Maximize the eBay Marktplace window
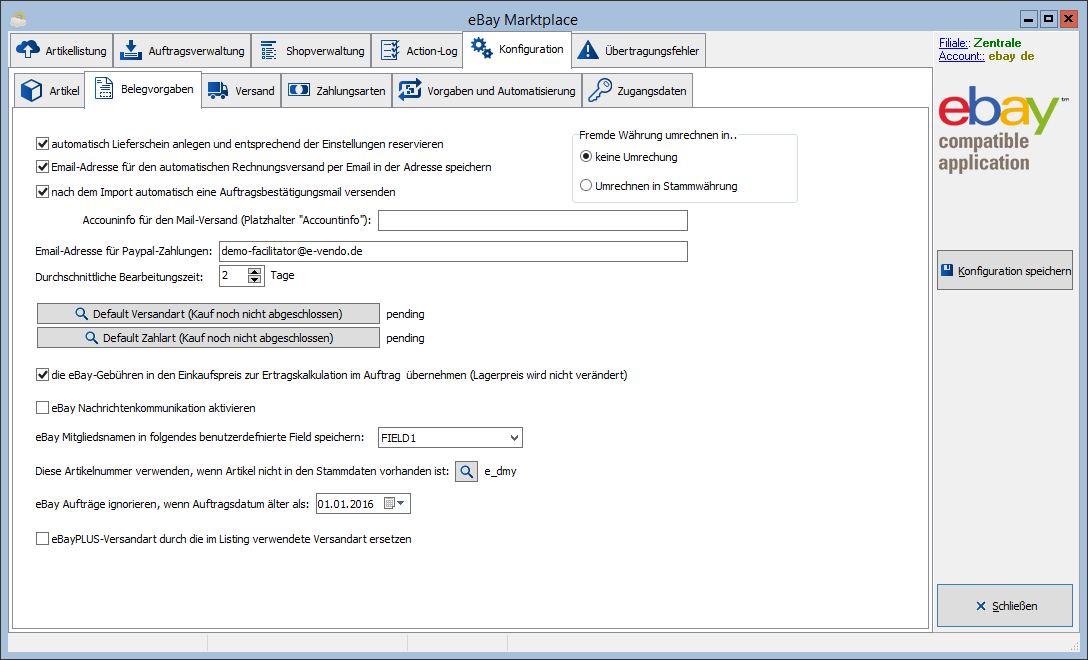This screenshot has height=660, width=1088. (1048, 19)
